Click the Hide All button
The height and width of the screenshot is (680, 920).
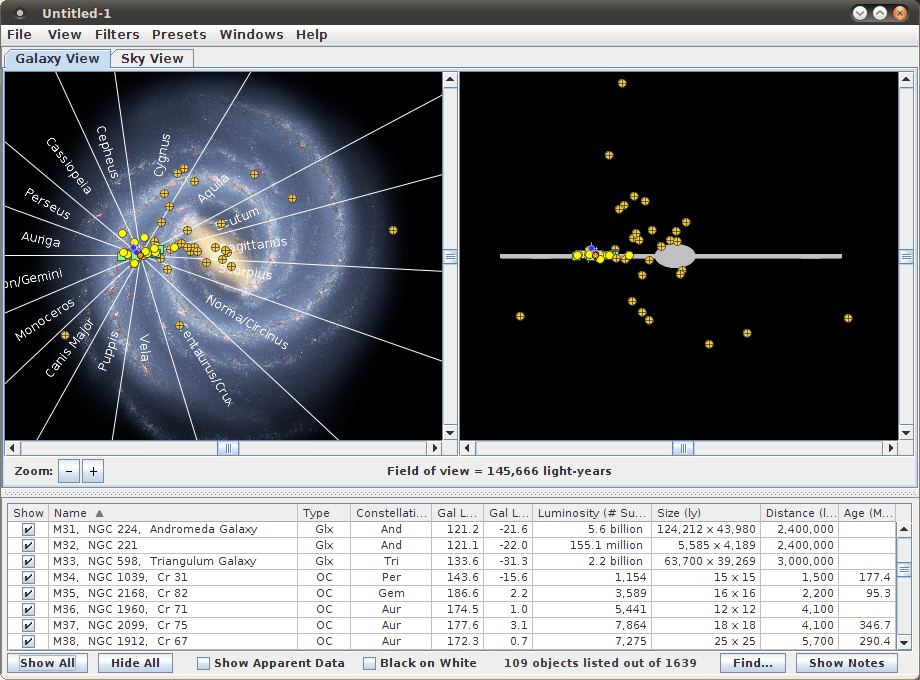pyautogui.click(x=135, y=663)
